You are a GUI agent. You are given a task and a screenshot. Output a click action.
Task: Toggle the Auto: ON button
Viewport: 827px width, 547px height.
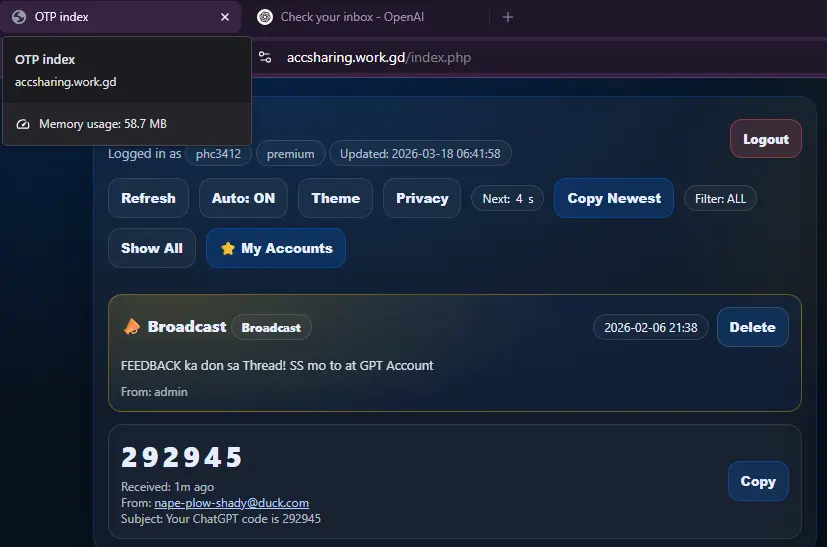(x=243, y=198)
